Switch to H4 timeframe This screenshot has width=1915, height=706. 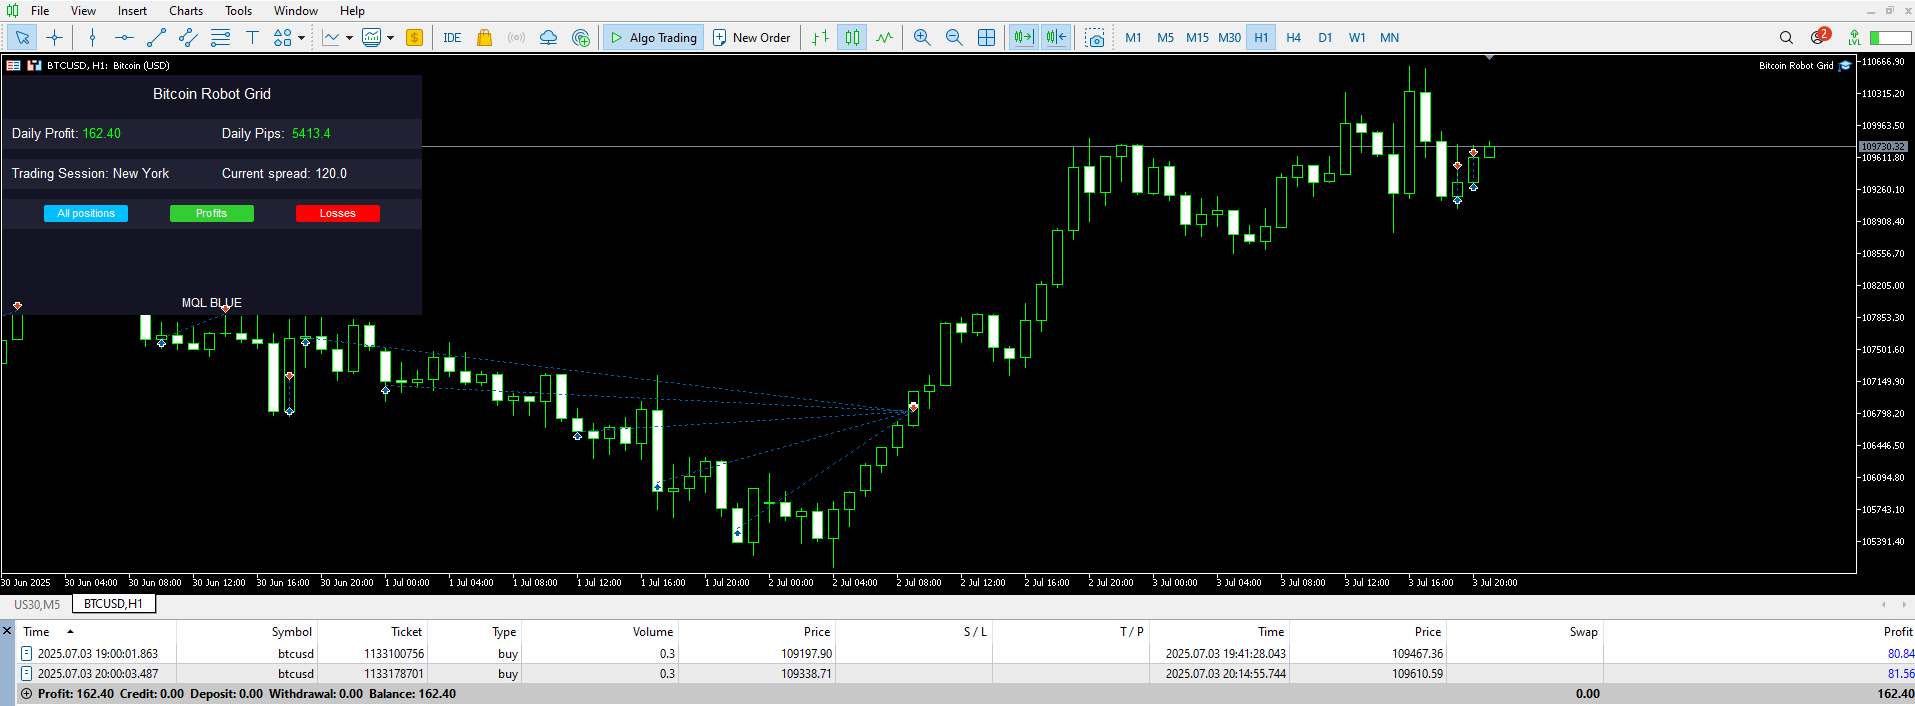click(1293, 38)
